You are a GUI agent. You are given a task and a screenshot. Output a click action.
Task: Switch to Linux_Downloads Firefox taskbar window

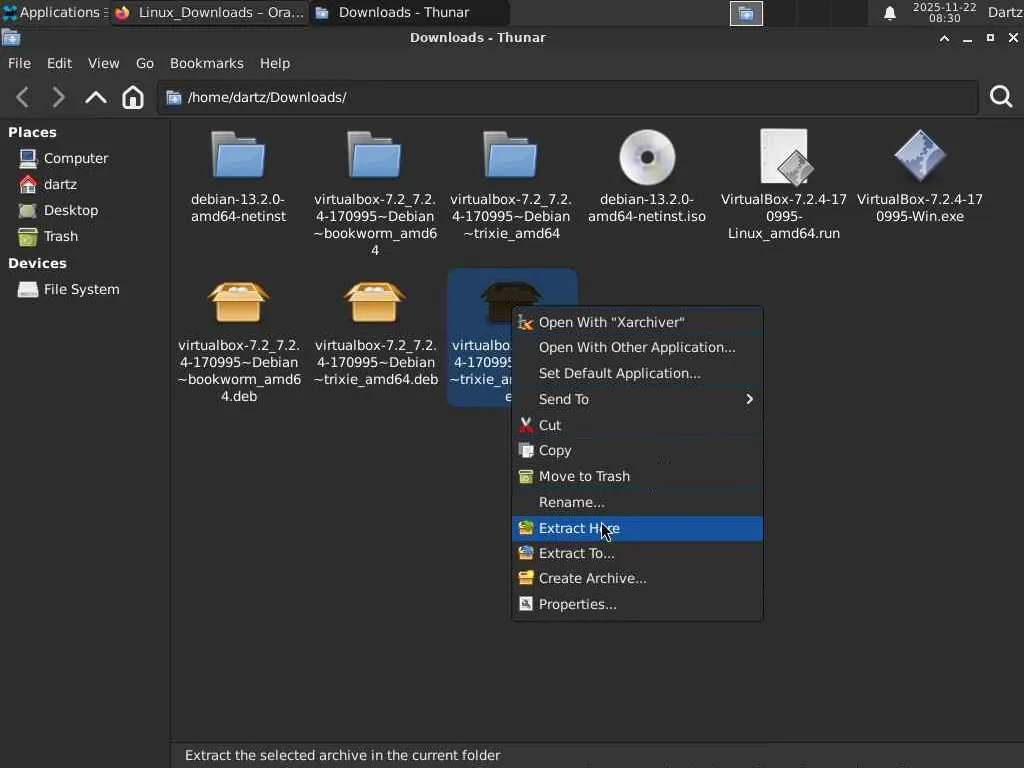210,12
